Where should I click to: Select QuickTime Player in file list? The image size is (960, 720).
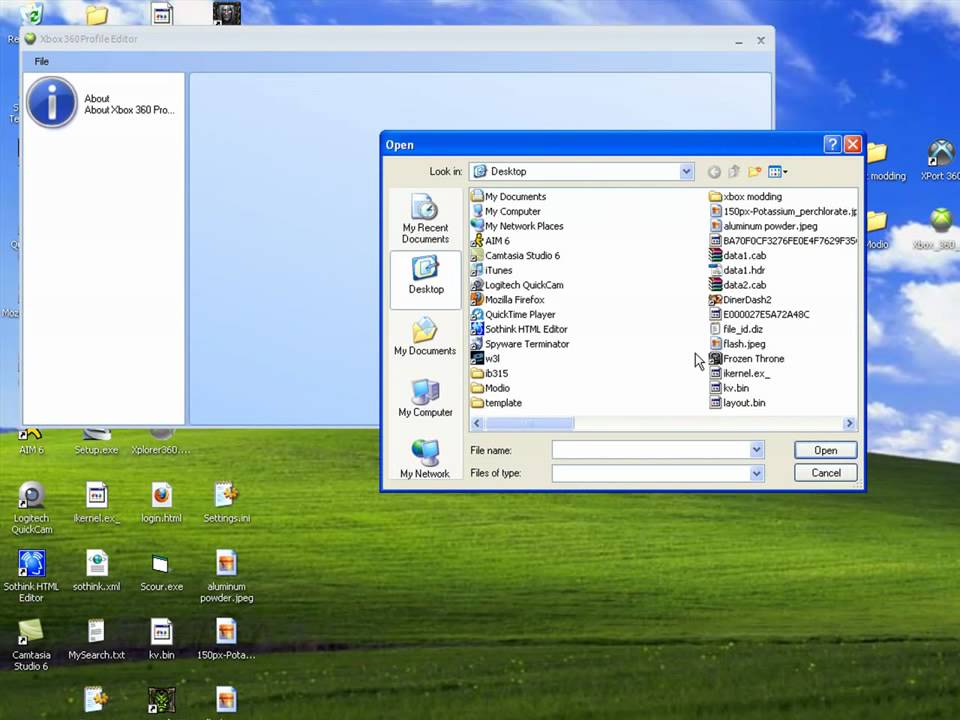coord(513,314)
